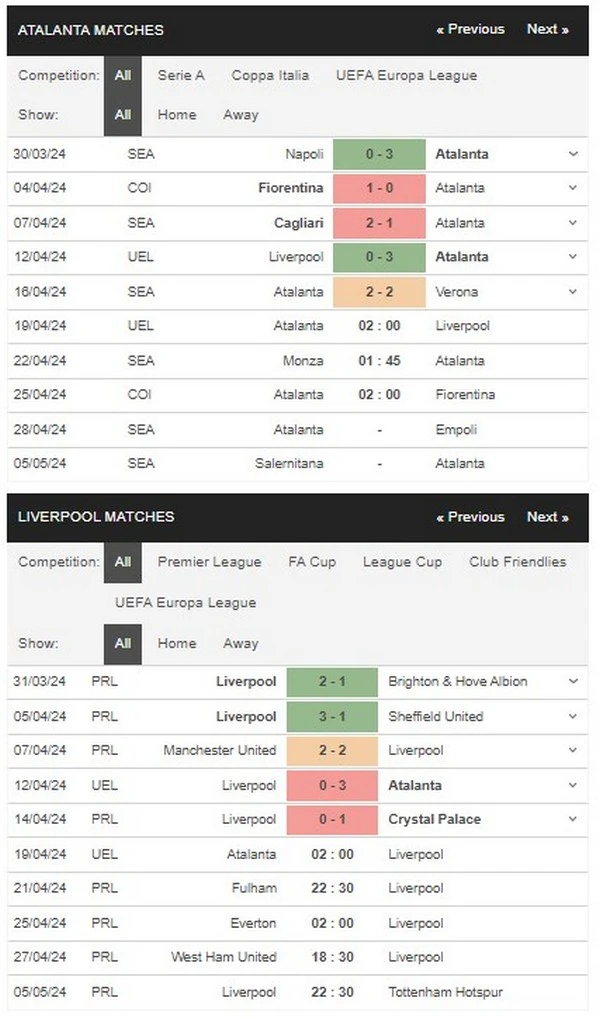
Task: Filter Atalanta matches by Coppa Italia
Action: pyautogui.click(x=270, y=75)
